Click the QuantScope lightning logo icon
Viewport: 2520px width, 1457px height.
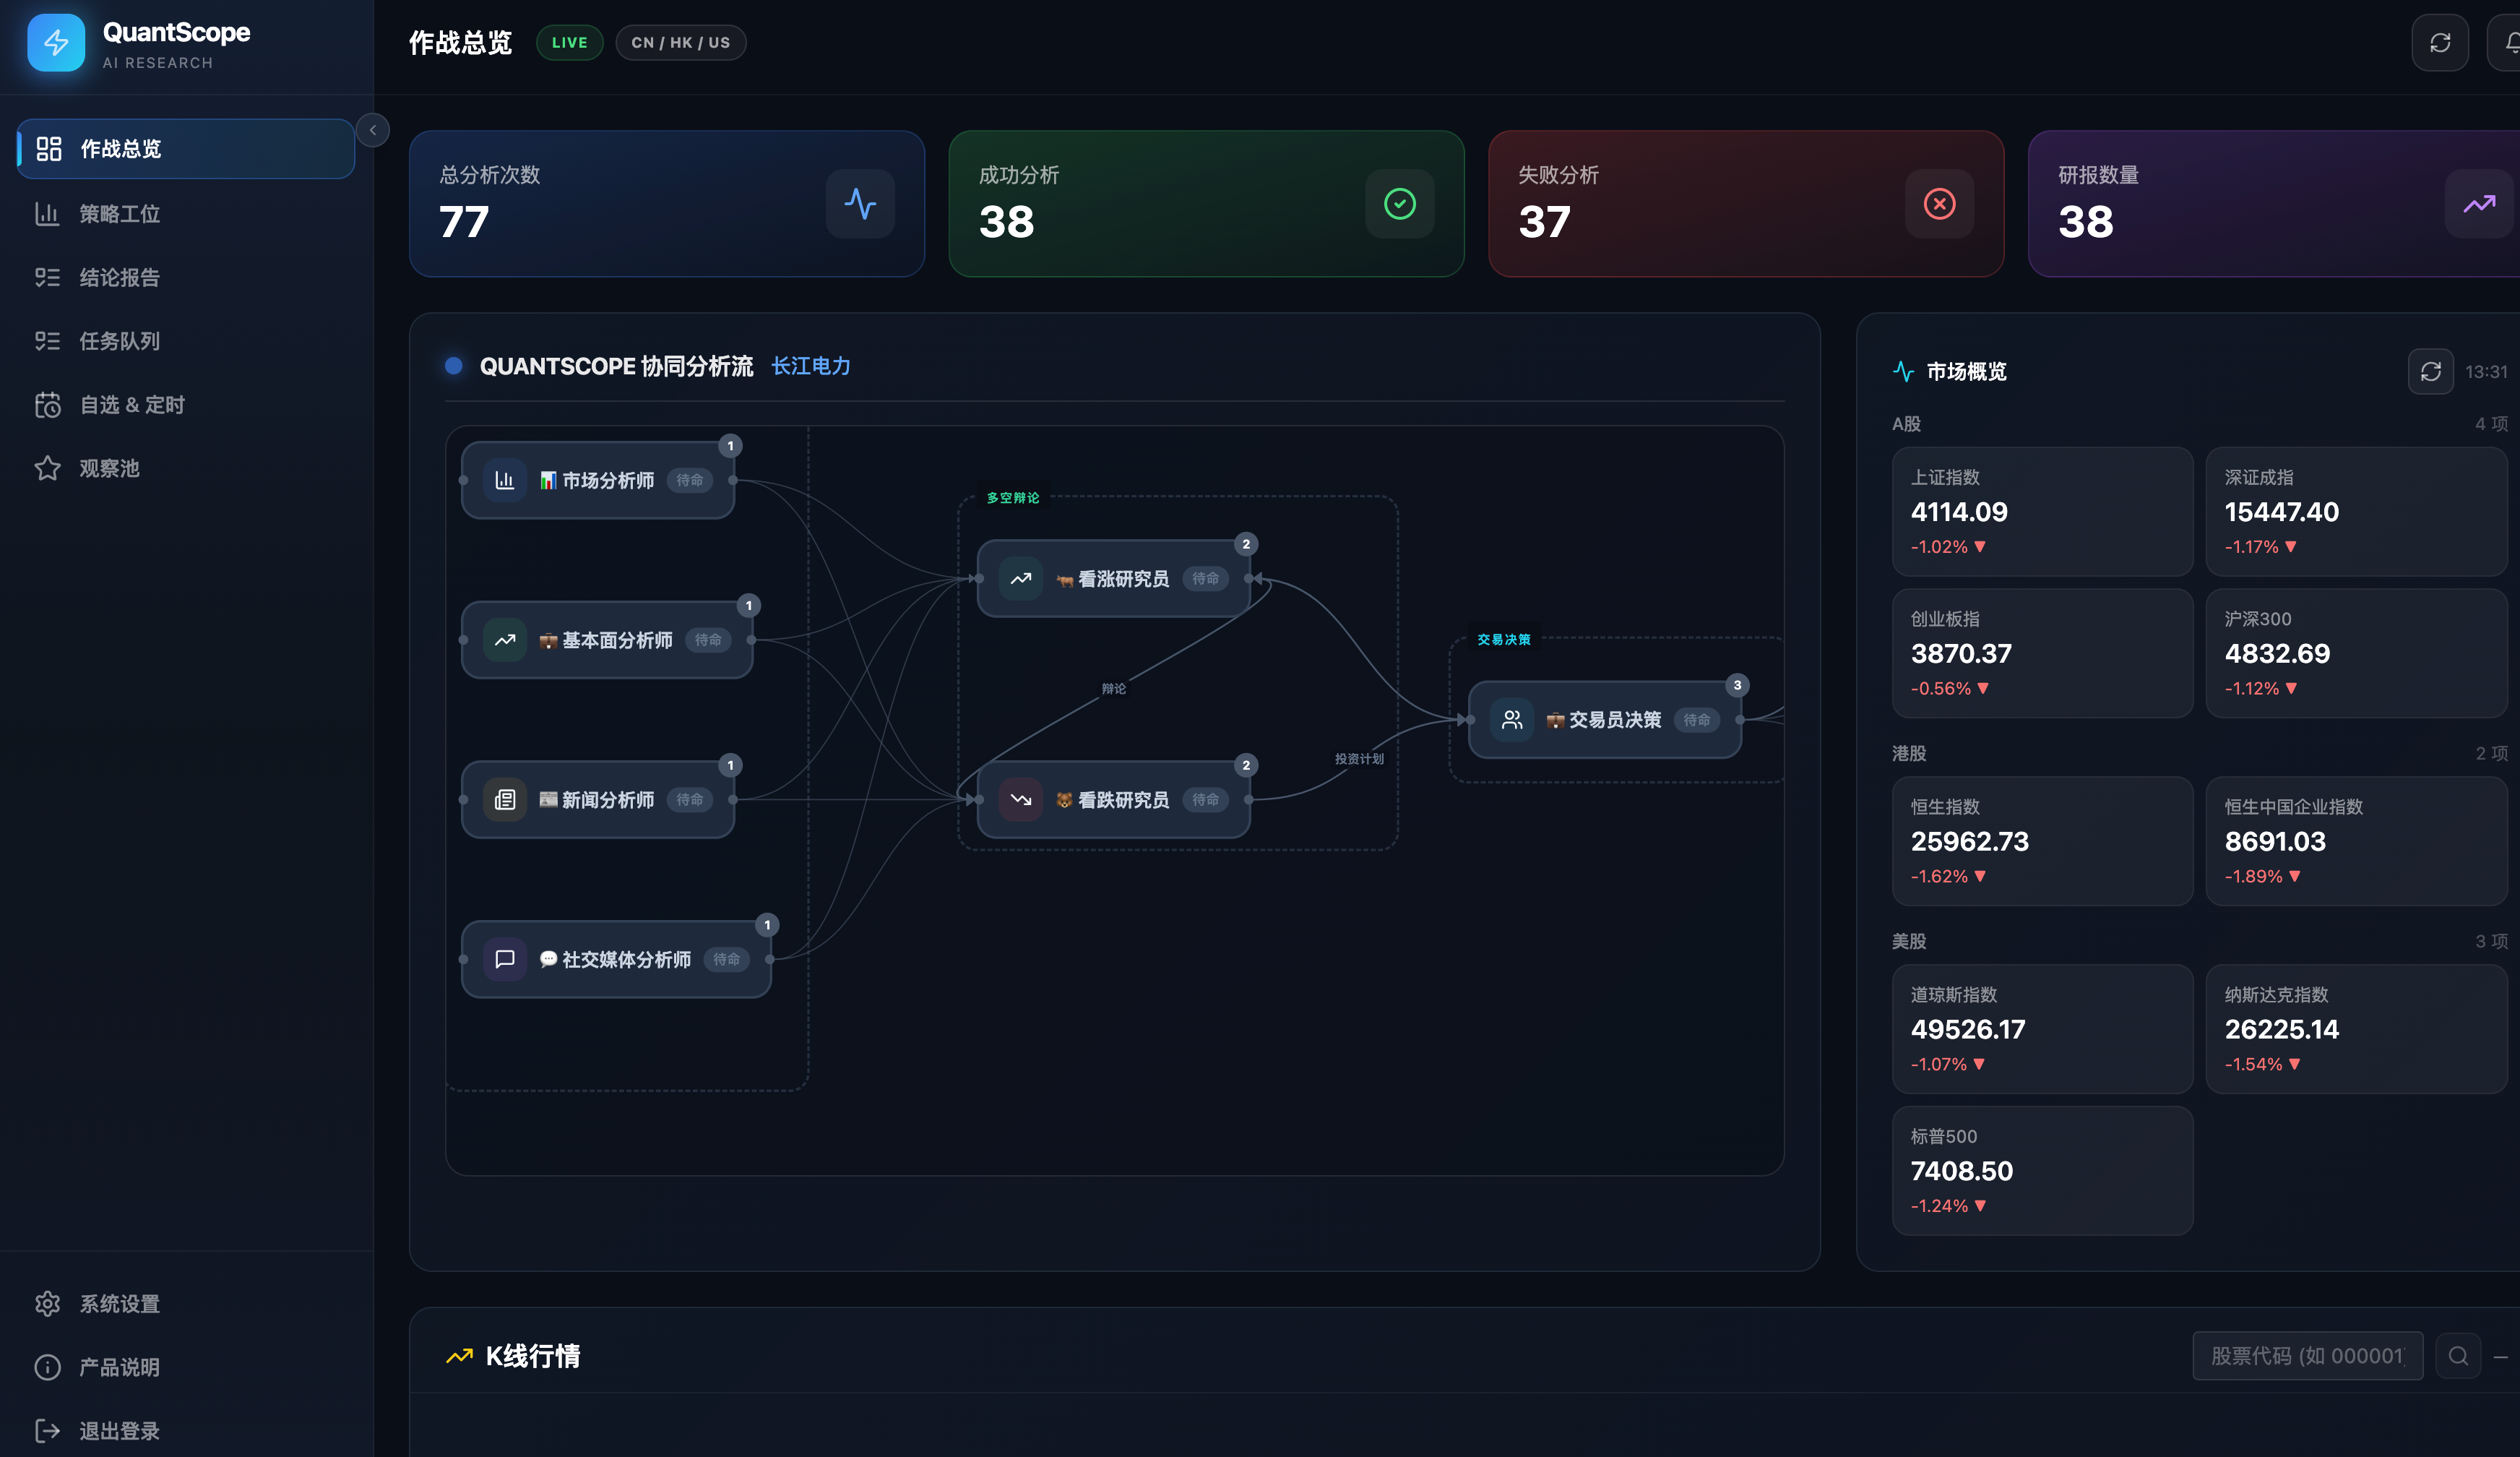click(x=56, y=43)
